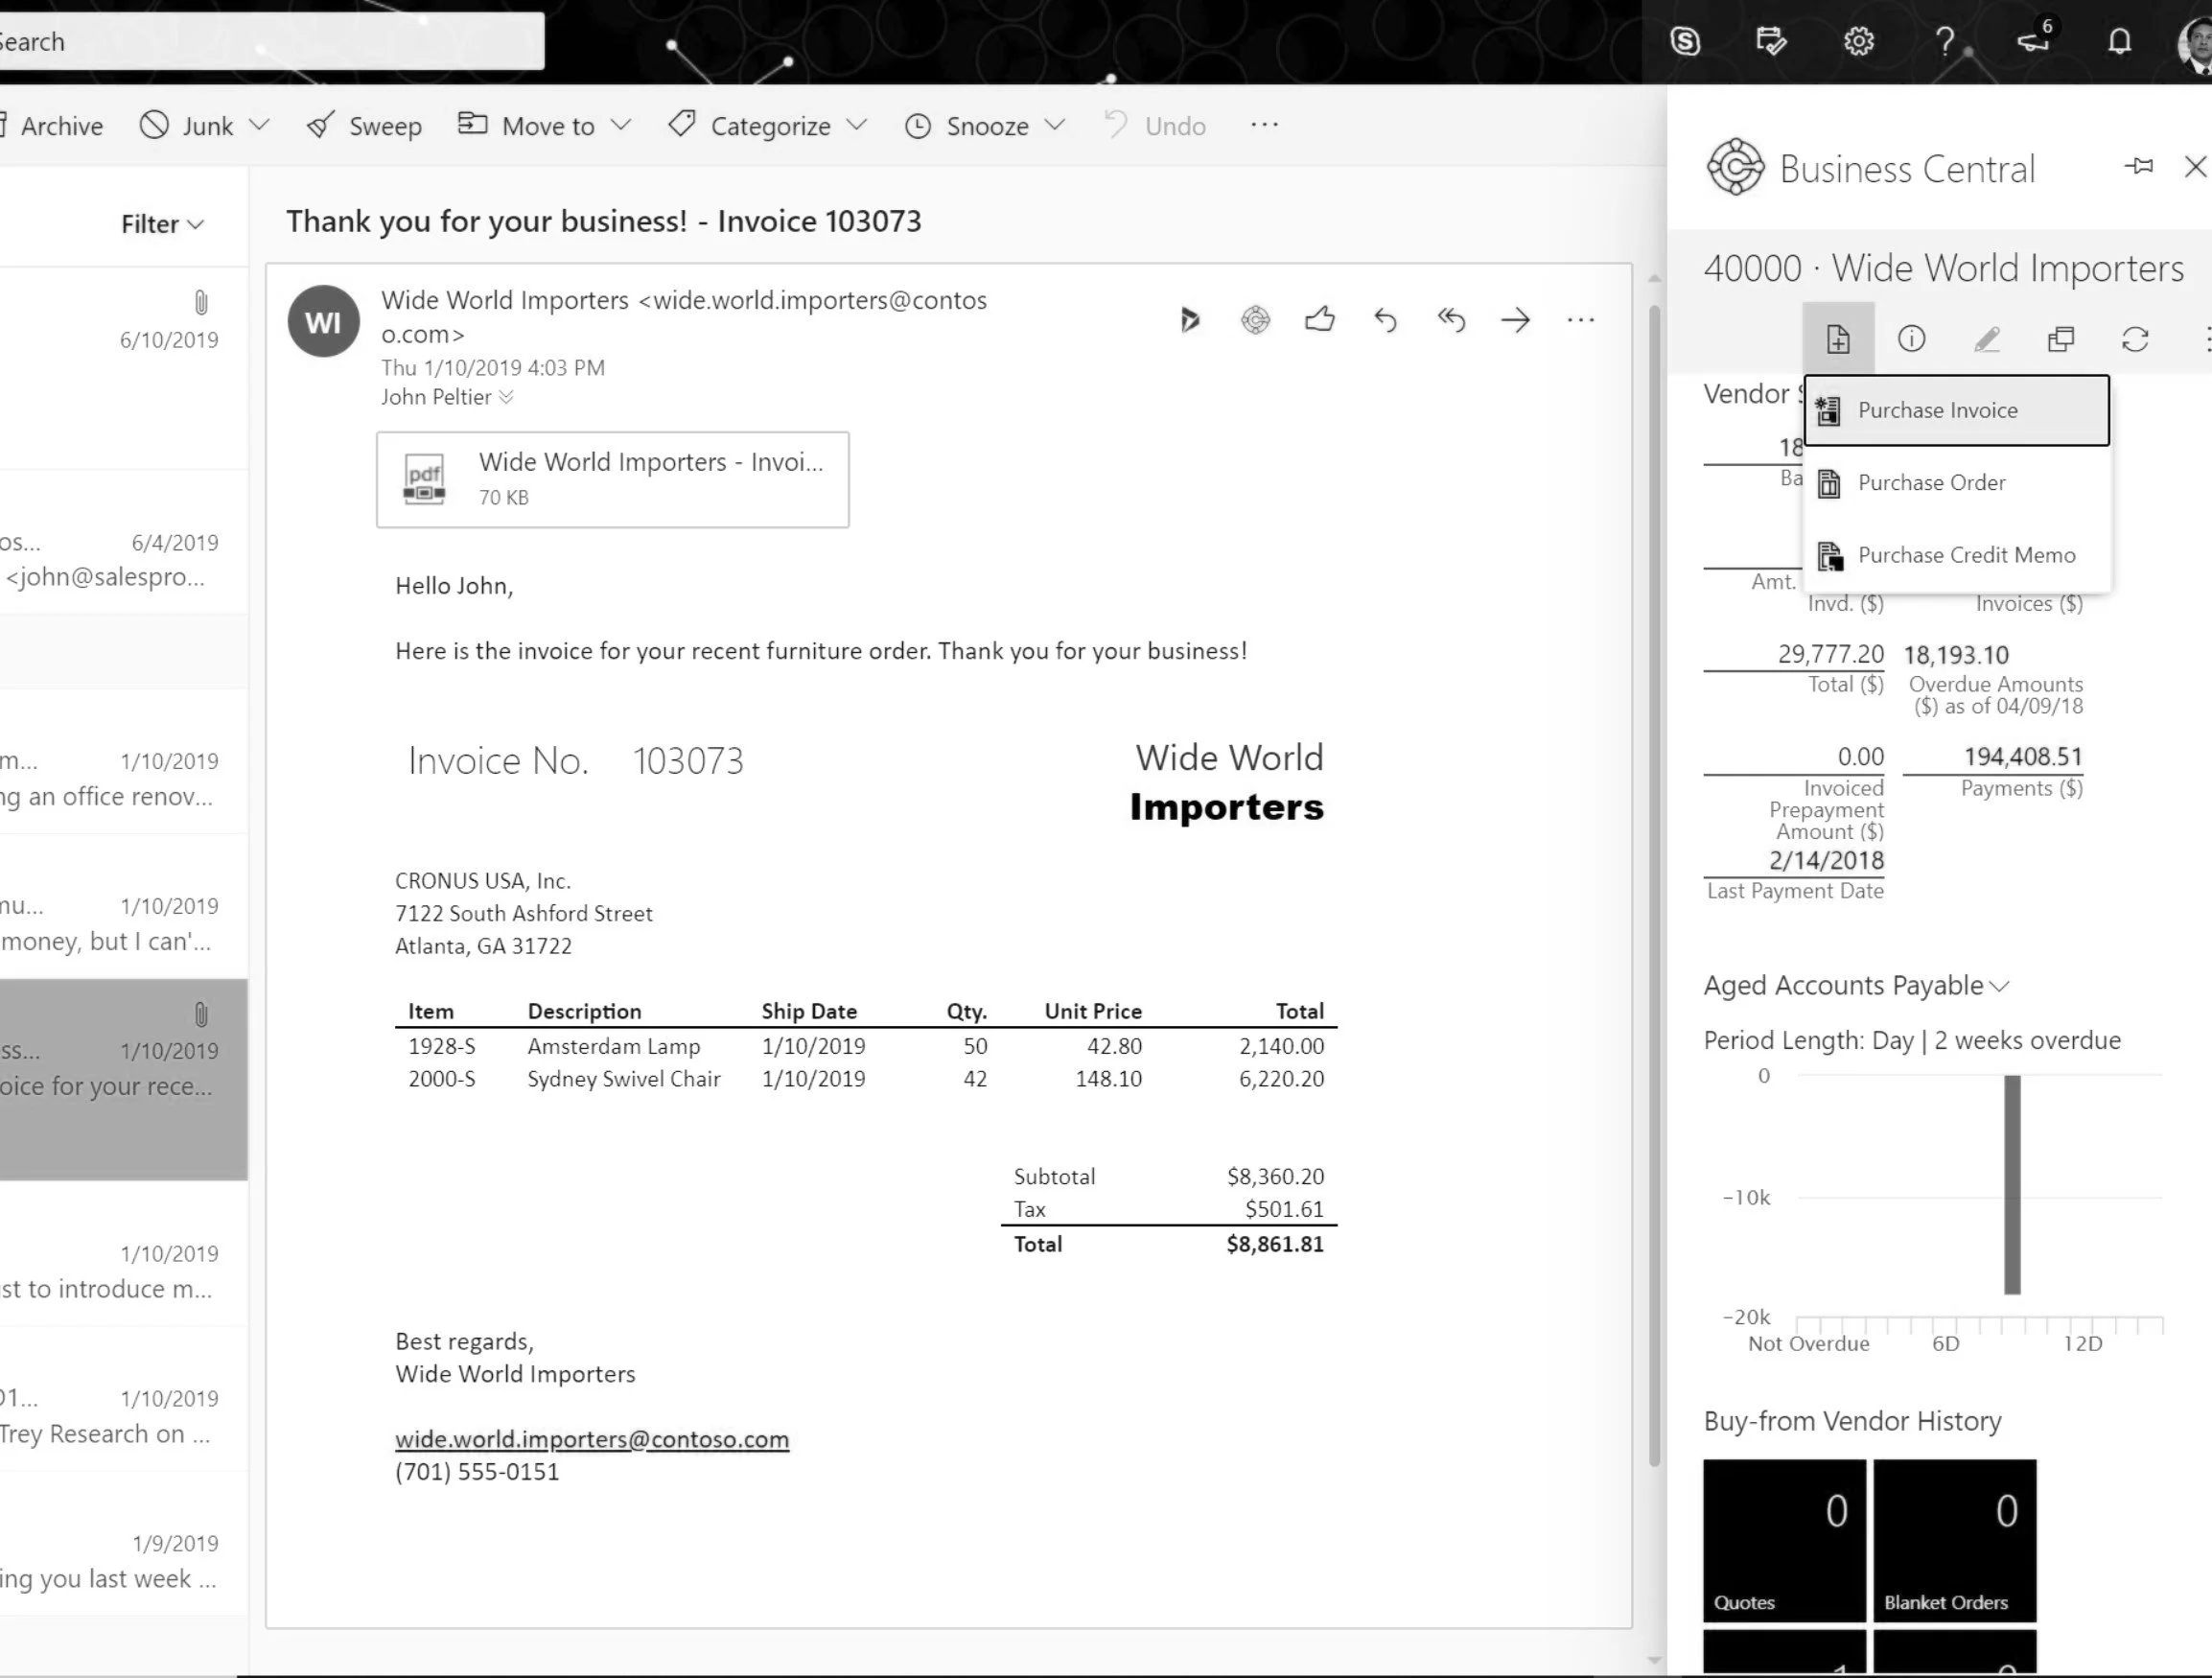Expand Aged Accounts Payable chevron
The width and height of the screenshot is (2212, 1678).
click(1999, 986)
